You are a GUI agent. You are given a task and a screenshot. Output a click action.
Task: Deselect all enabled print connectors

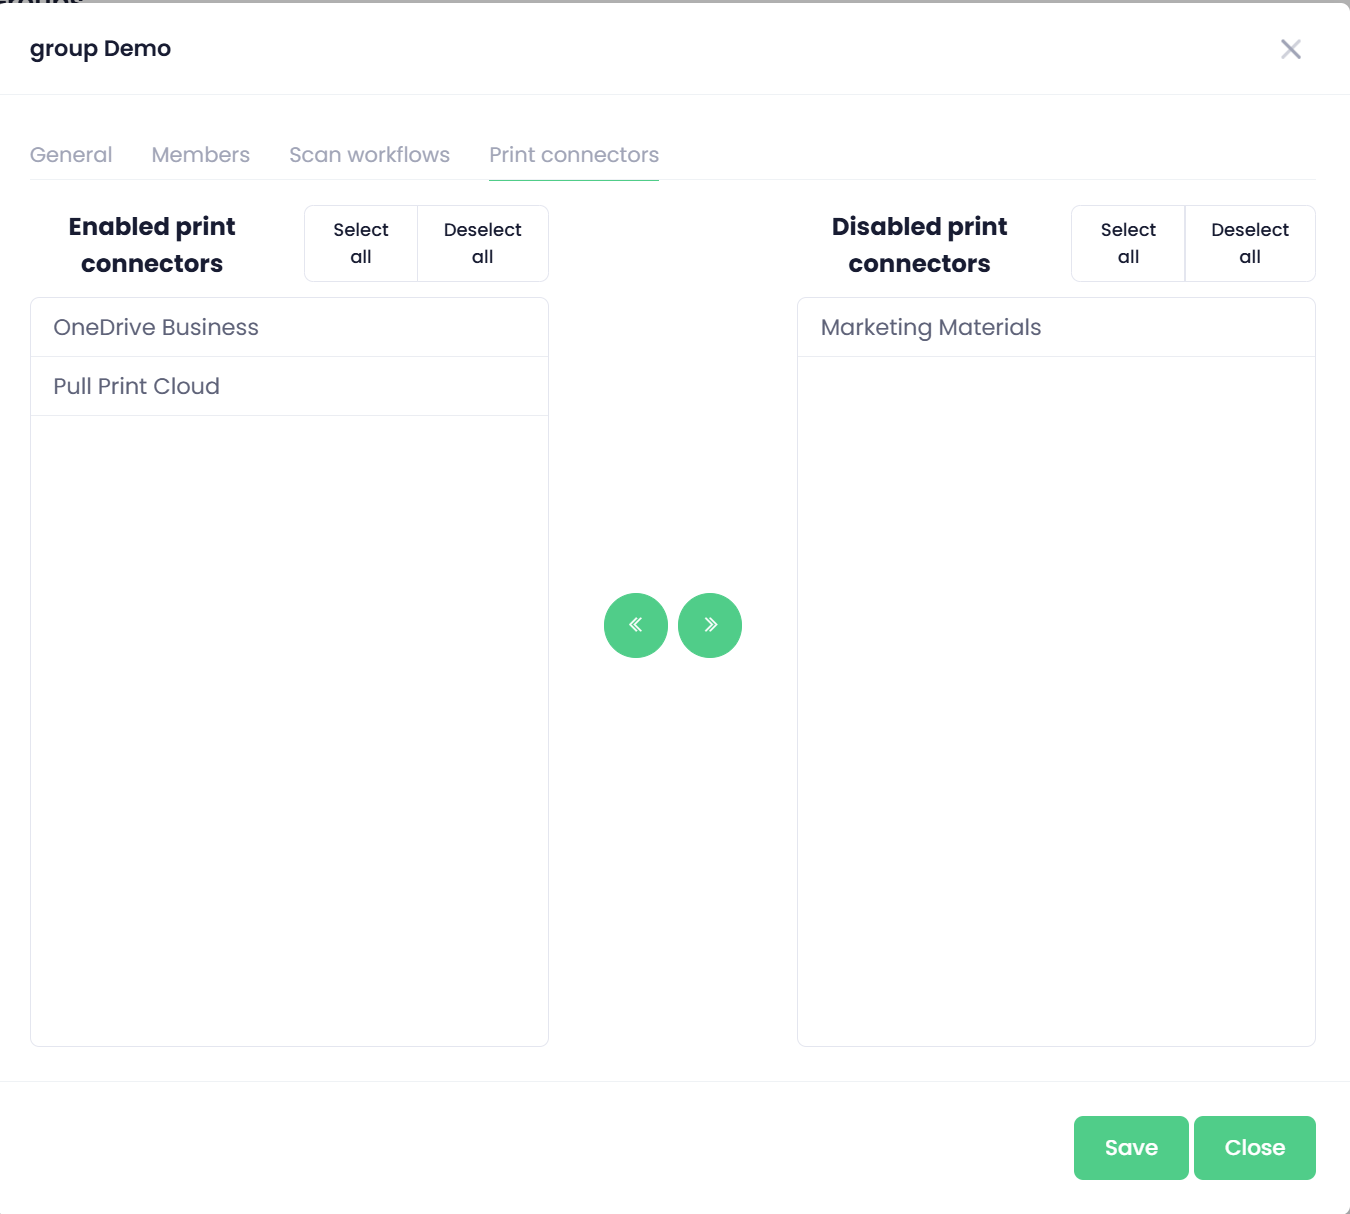click(482, 243)
